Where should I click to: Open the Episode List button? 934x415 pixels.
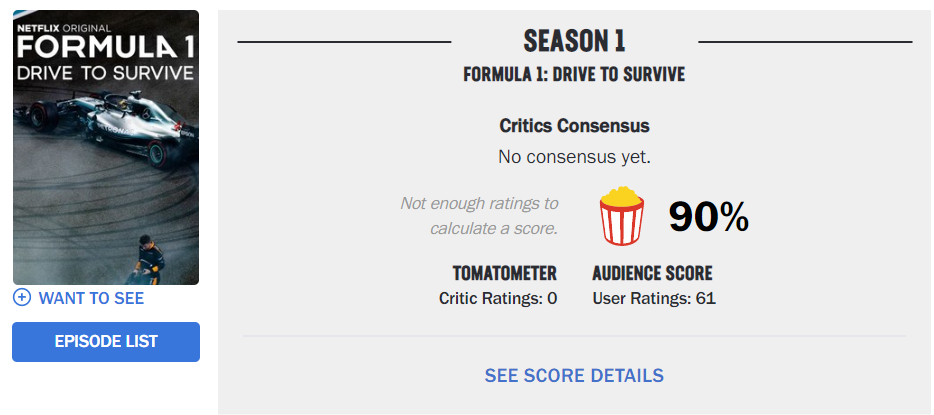pos(106,342)
